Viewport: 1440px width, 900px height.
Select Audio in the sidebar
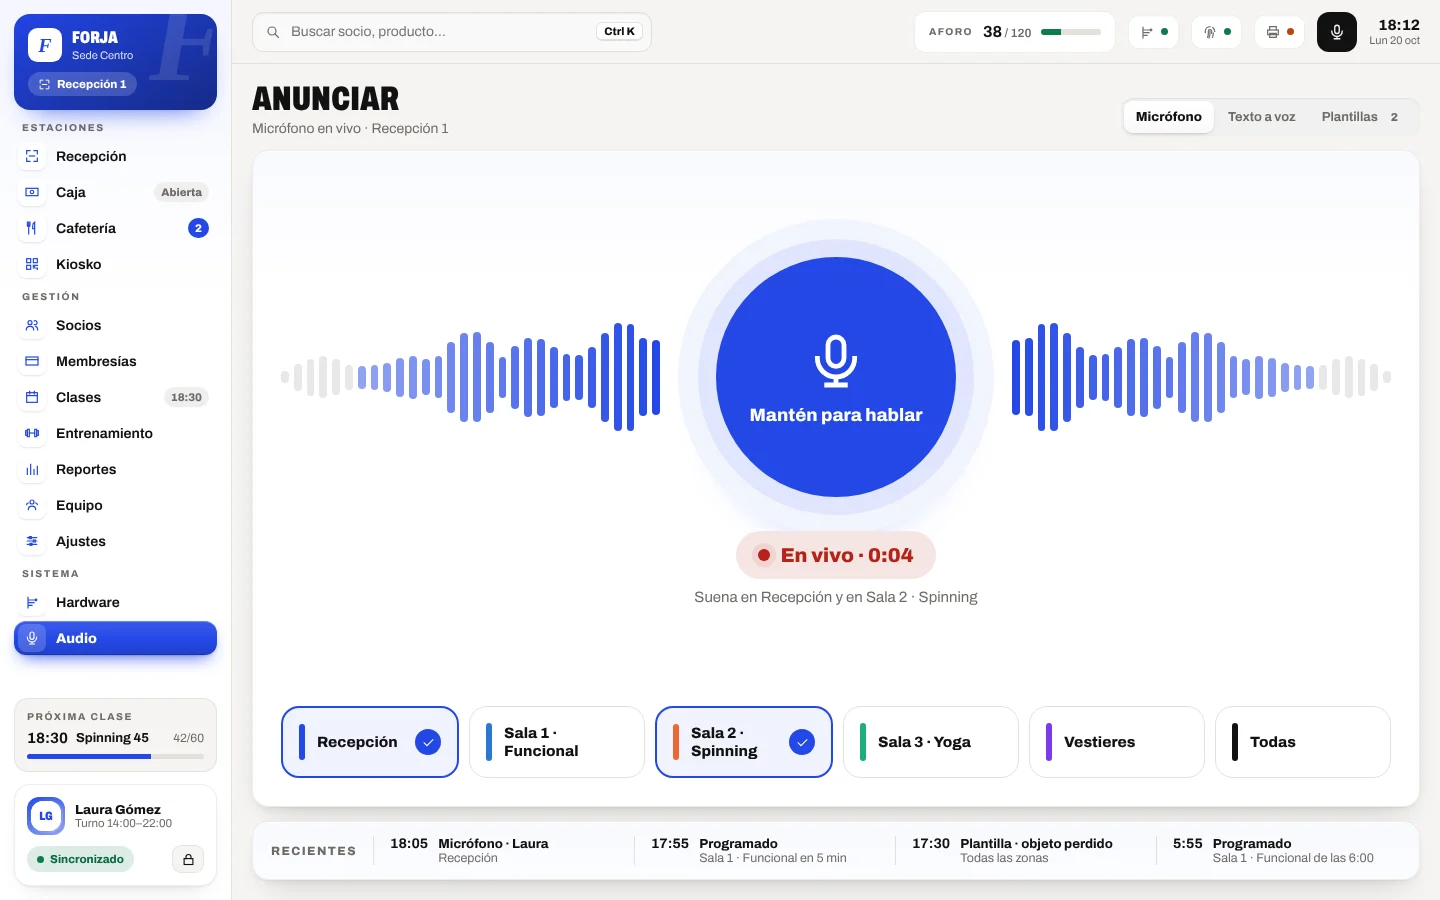[x=115, y=638]
